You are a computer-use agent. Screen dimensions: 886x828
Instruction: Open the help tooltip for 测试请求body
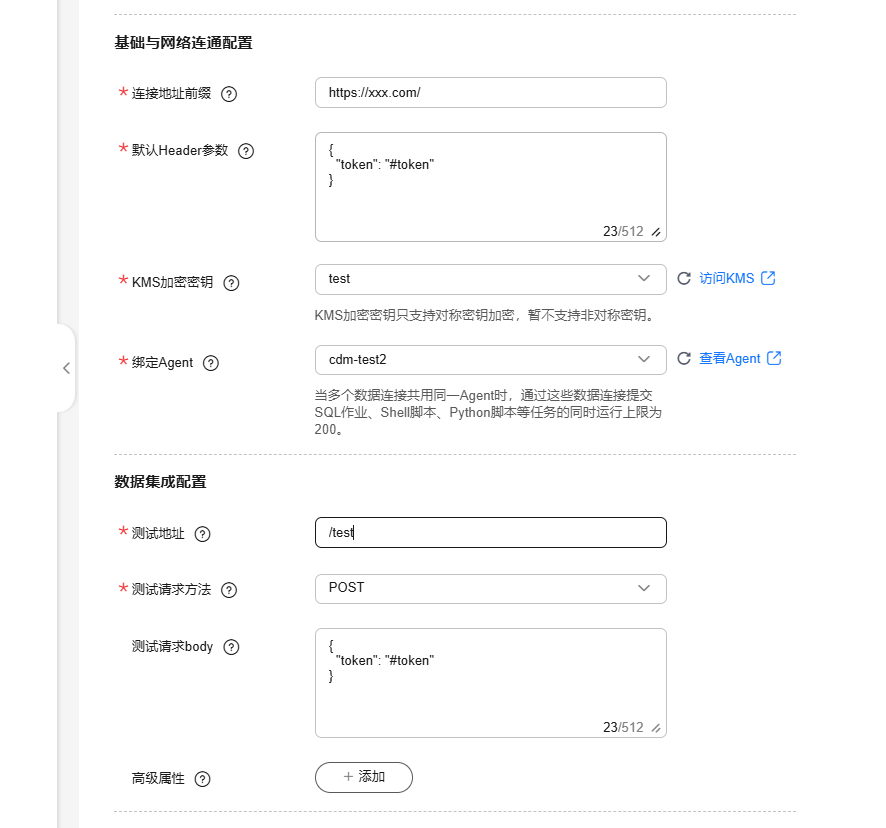[232, 647]
